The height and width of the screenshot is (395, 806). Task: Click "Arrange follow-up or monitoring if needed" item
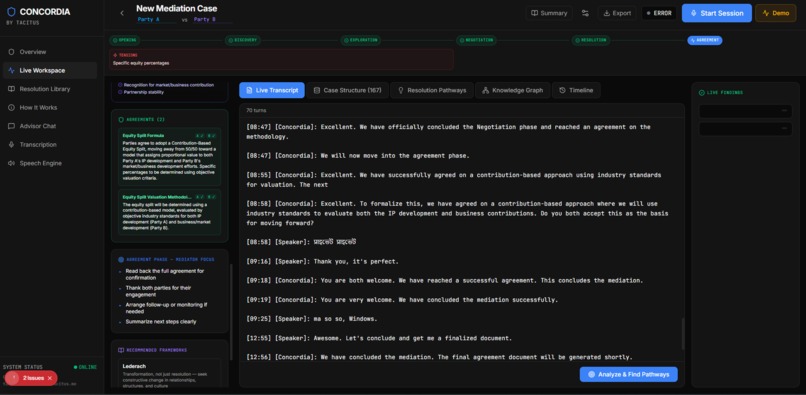[167, 308]
